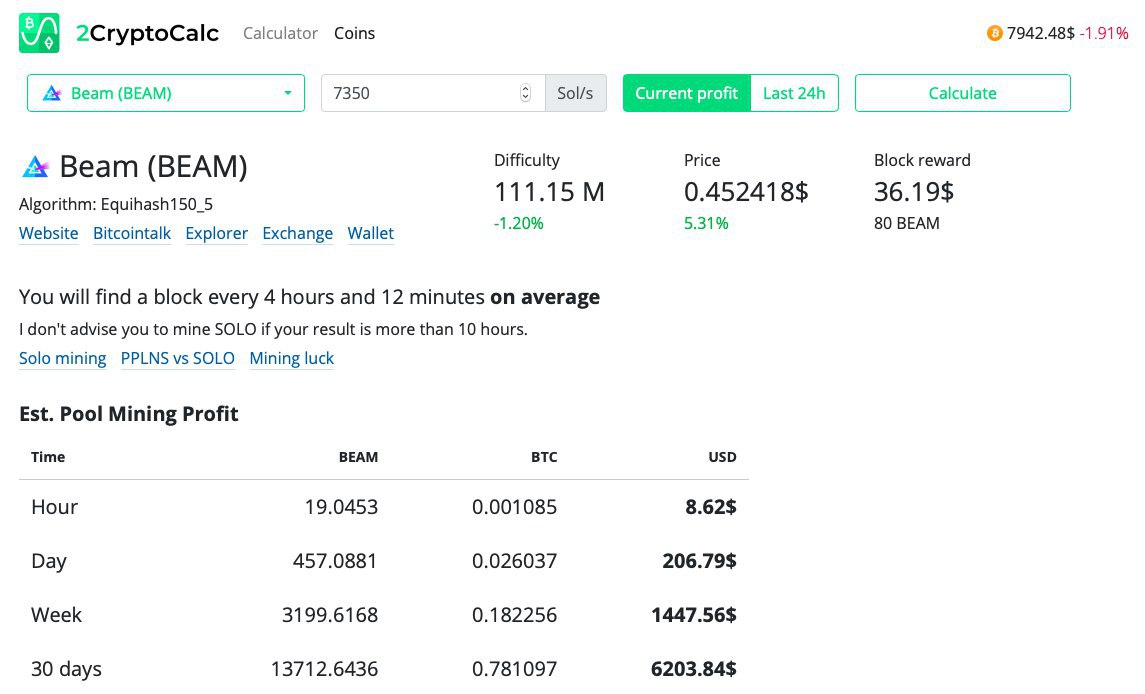Image resolution: width=1145 pixels, height=694 pixels.
Task: Click the weekly BTC value 0.182256
Action: pos(515,615)
